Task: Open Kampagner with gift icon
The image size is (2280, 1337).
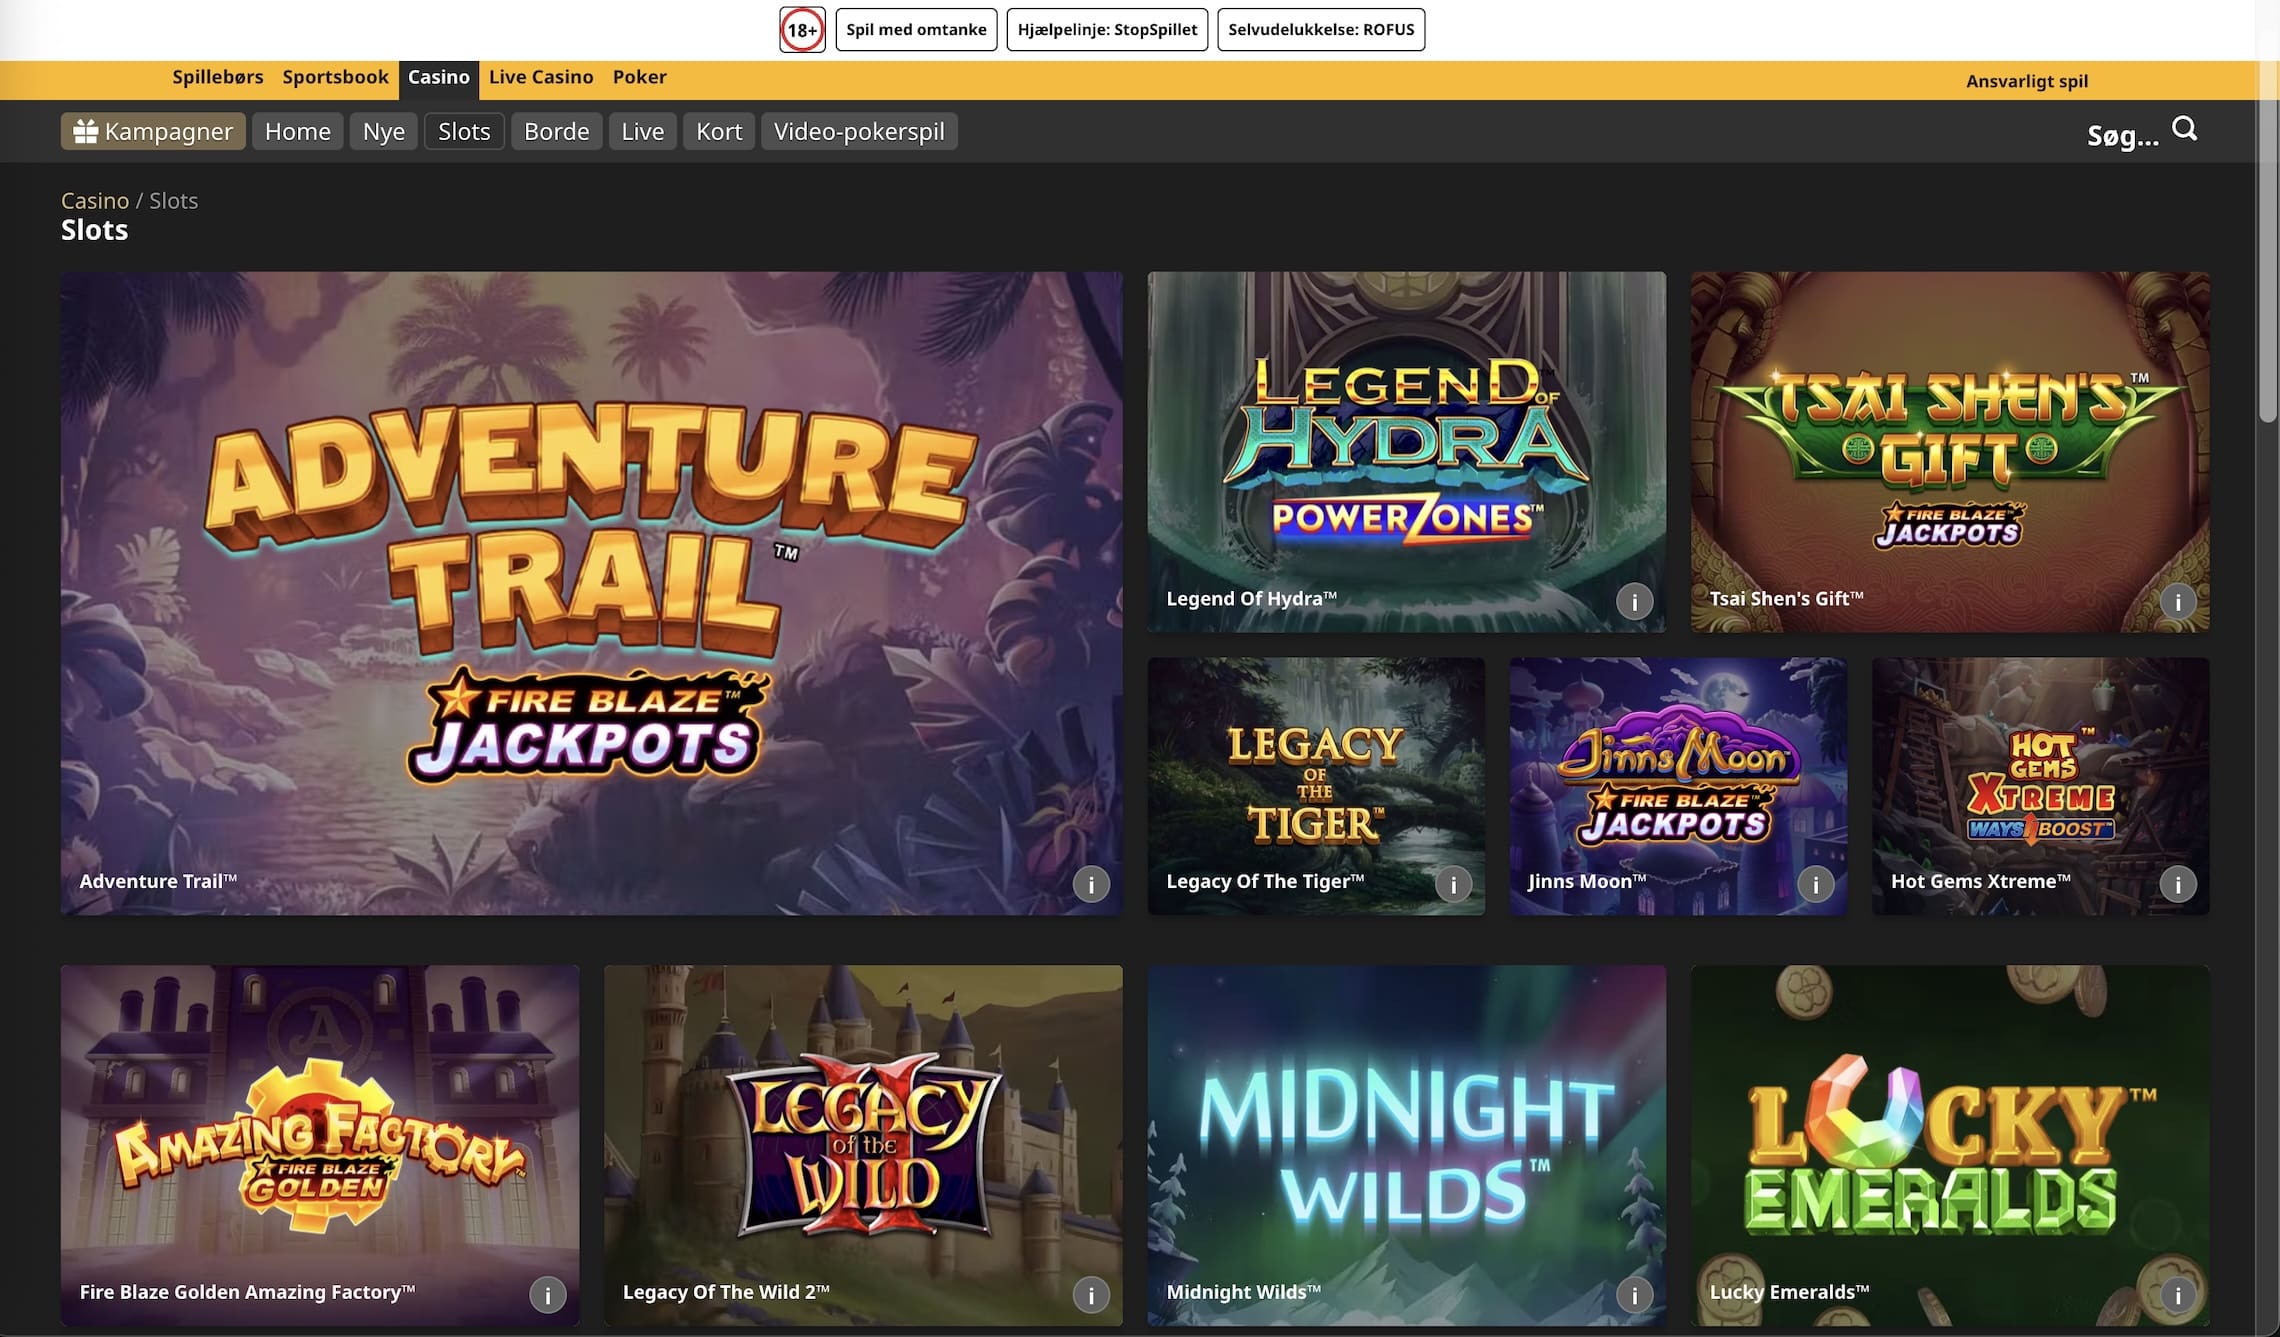Action: click(153, 131)
